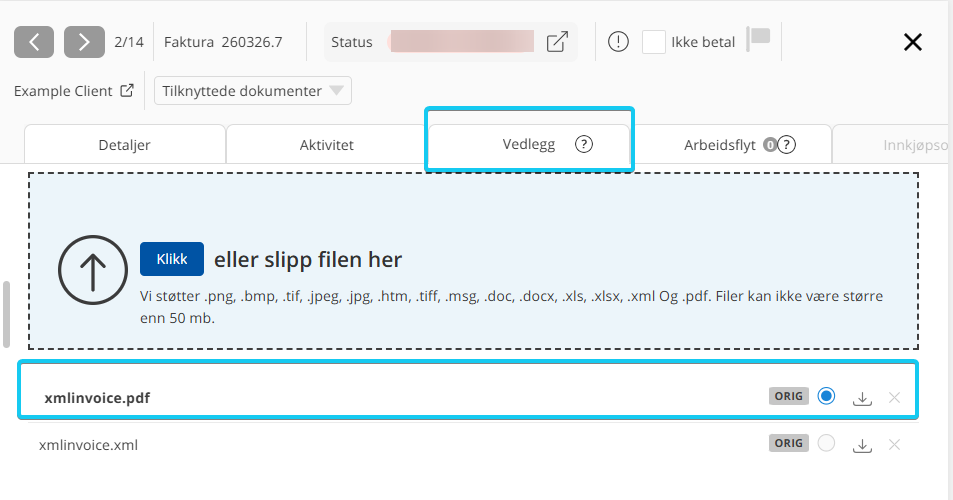
Task: Open status in external window icon
Action: [x=557, y=42]
